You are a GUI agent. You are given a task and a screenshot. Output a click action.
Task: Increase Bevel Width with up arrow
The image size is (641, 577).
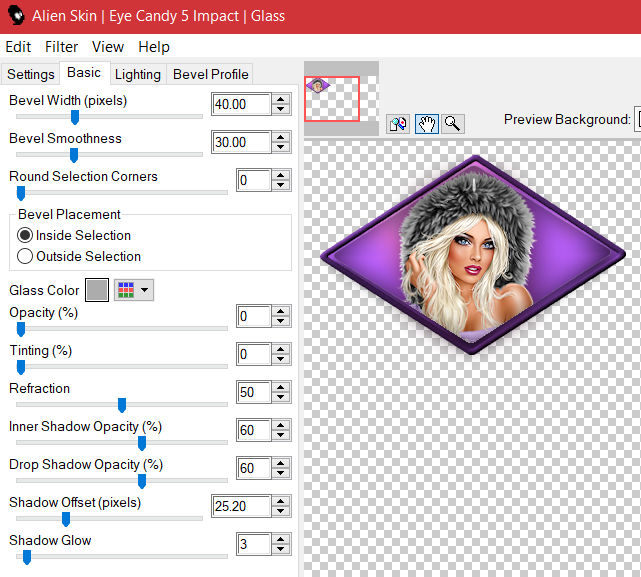point(281,99)
